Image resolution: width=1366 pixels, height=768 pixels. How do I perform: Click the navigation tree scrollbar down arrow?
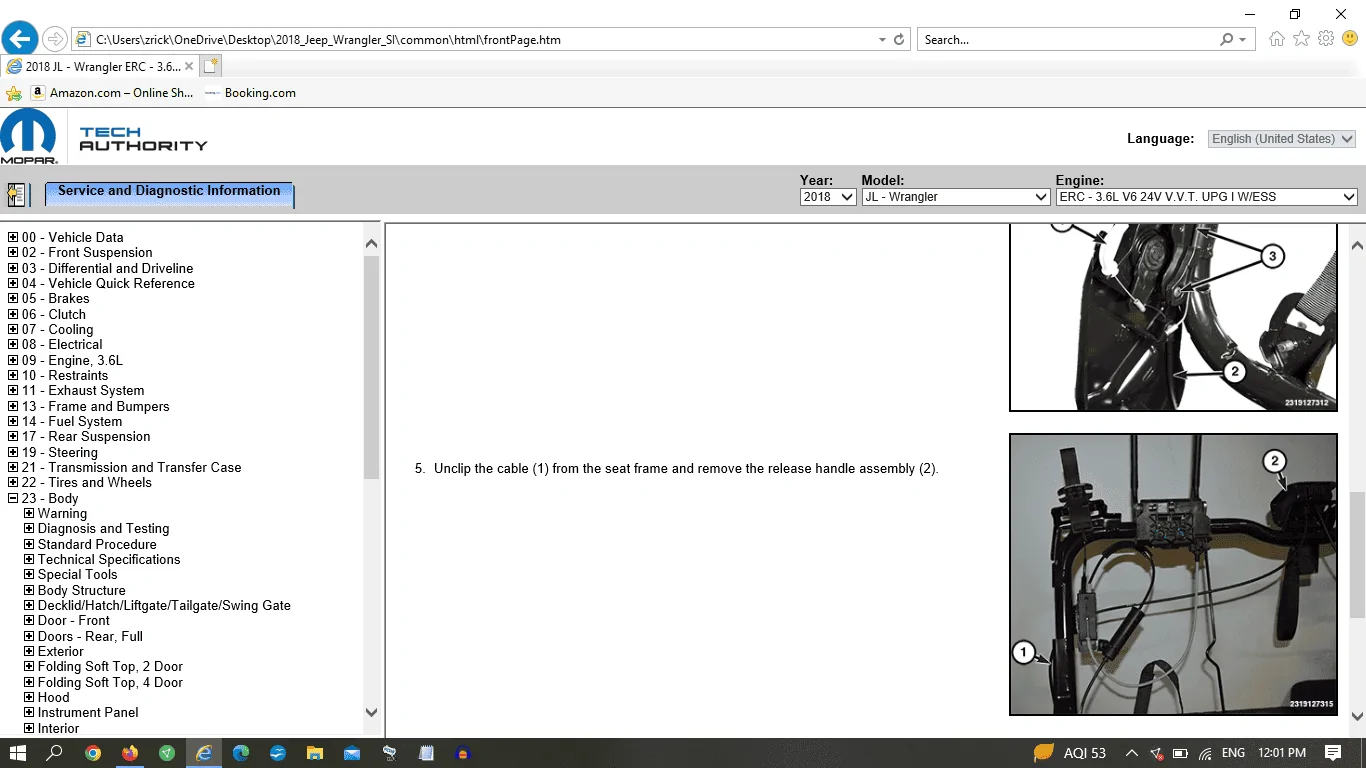pyautogui.click(x=371, y=713)
